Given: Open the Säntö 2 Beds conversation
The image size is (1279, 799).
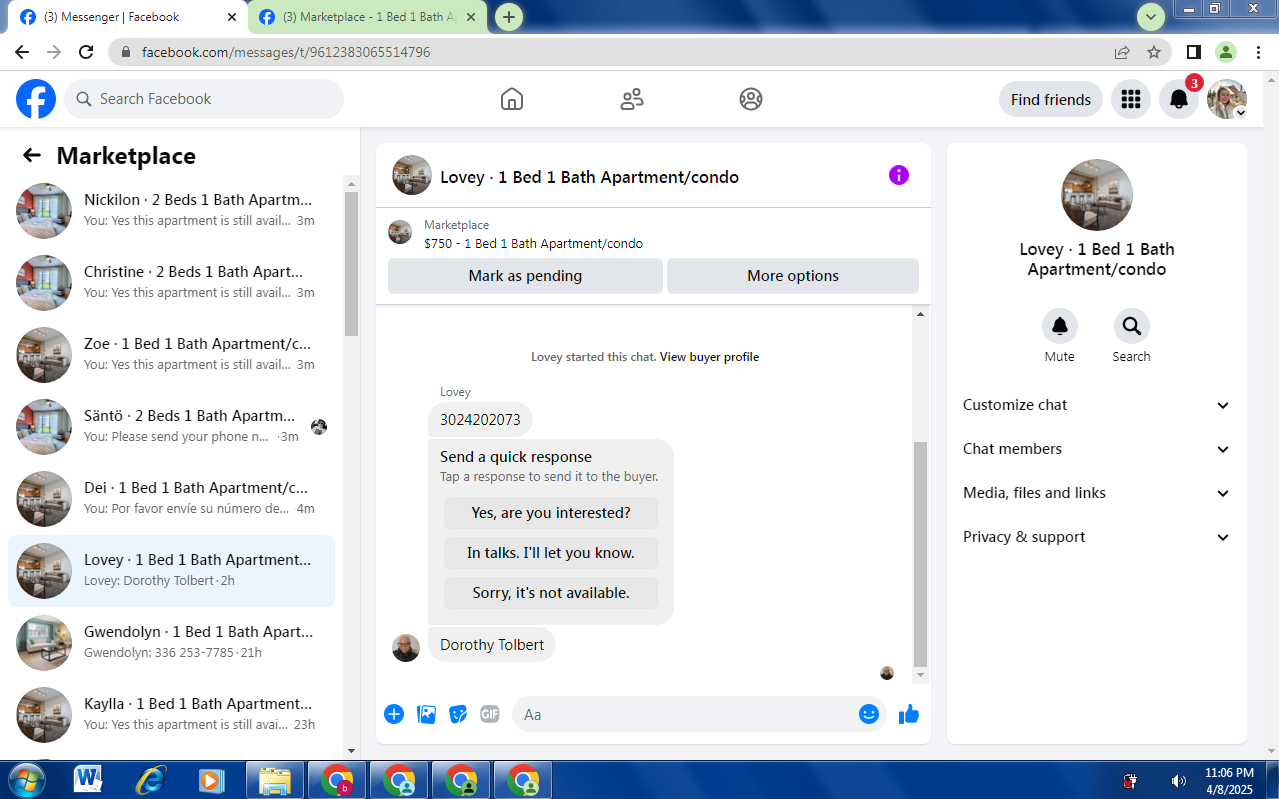Looking at the screenshot, I should point(172,426).
